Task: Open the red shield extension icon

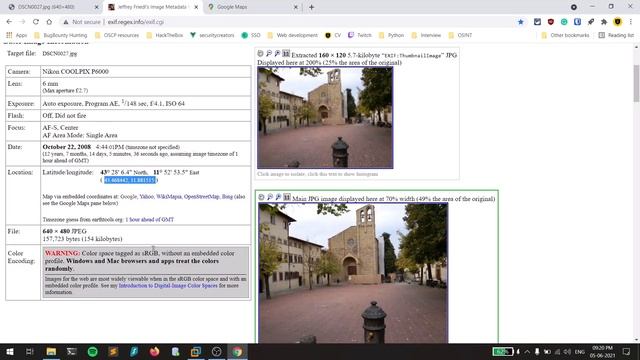Action: point(551,22)
